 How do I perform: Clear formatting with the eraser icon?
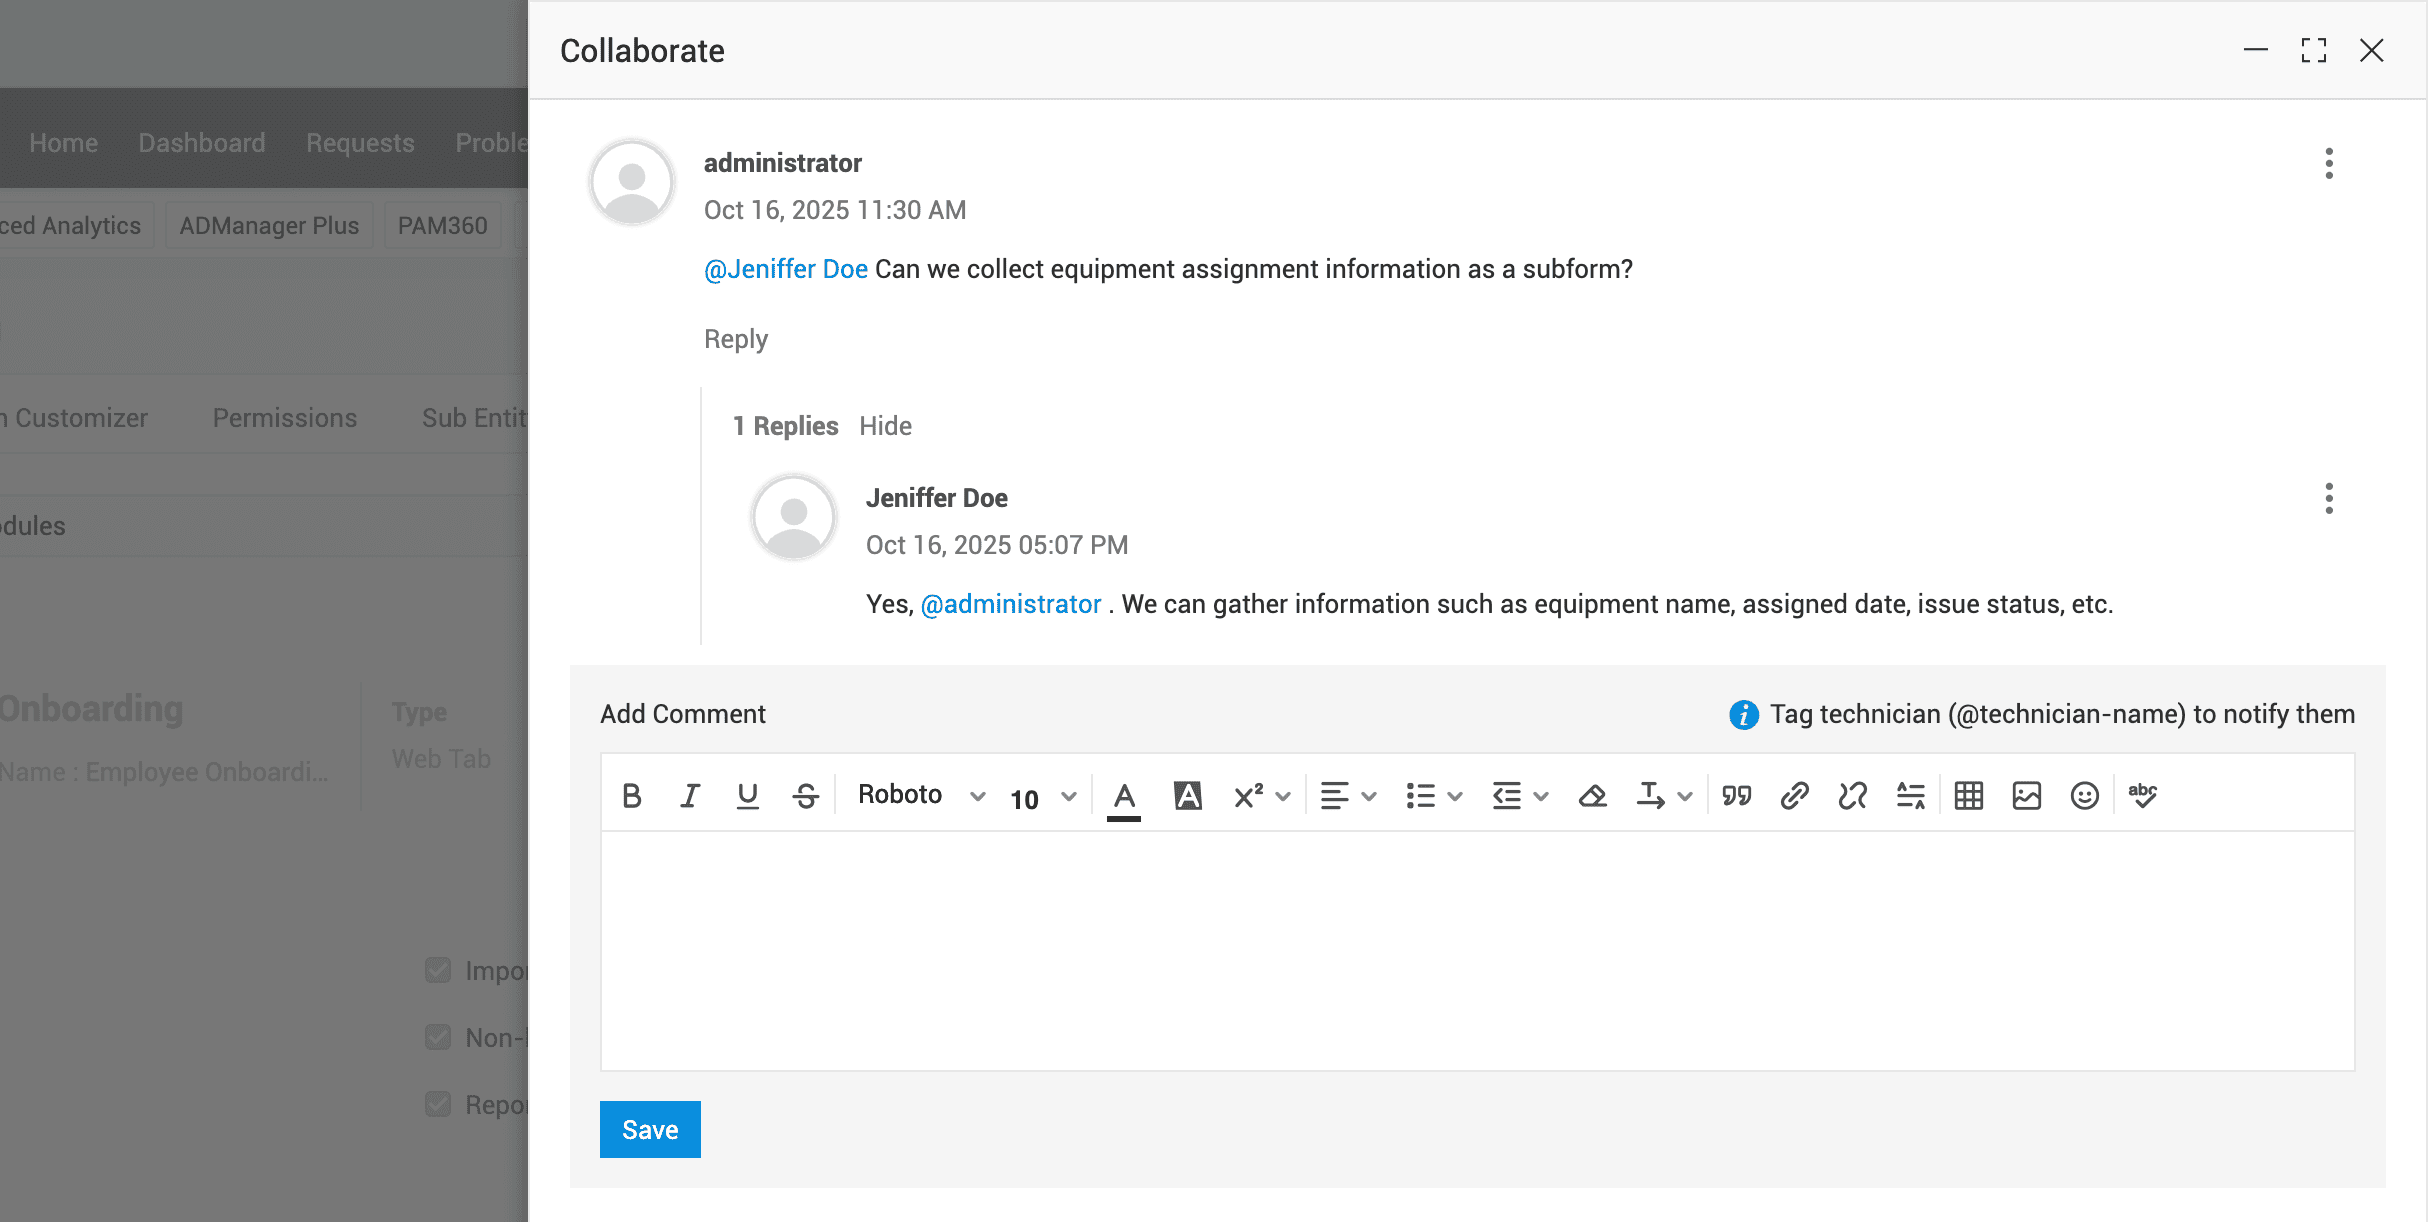click(x=1591, y=796)
